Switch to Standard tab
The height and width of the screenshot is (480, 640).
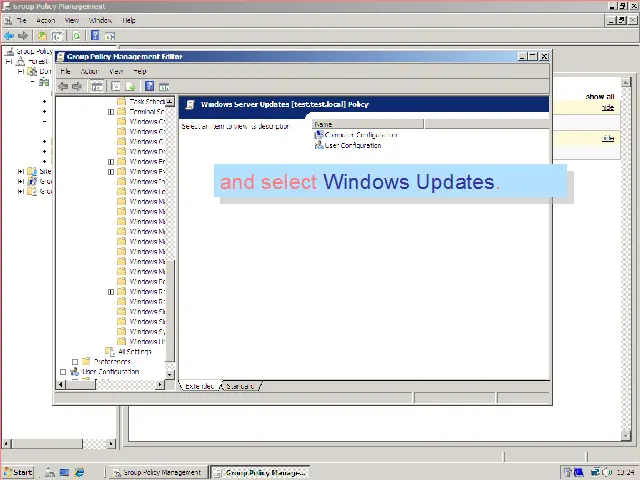(x=240, y=386)
